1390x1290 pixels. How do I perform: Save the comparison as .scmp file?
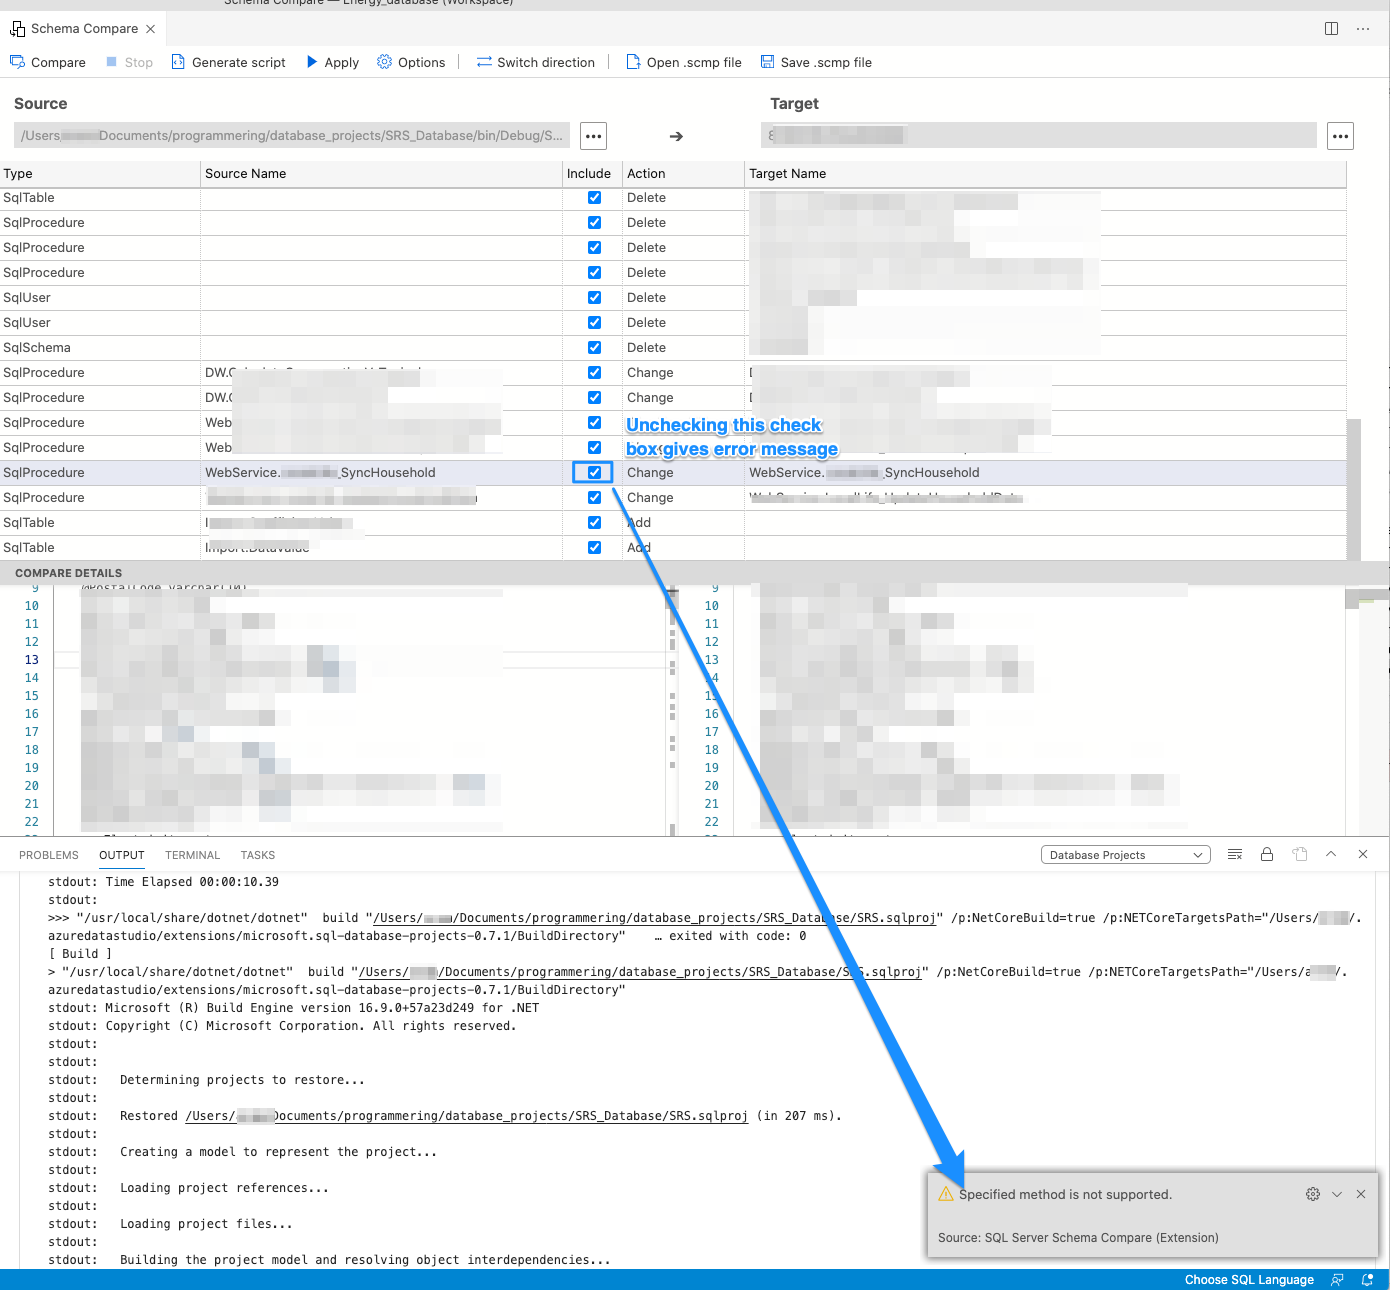817,62
